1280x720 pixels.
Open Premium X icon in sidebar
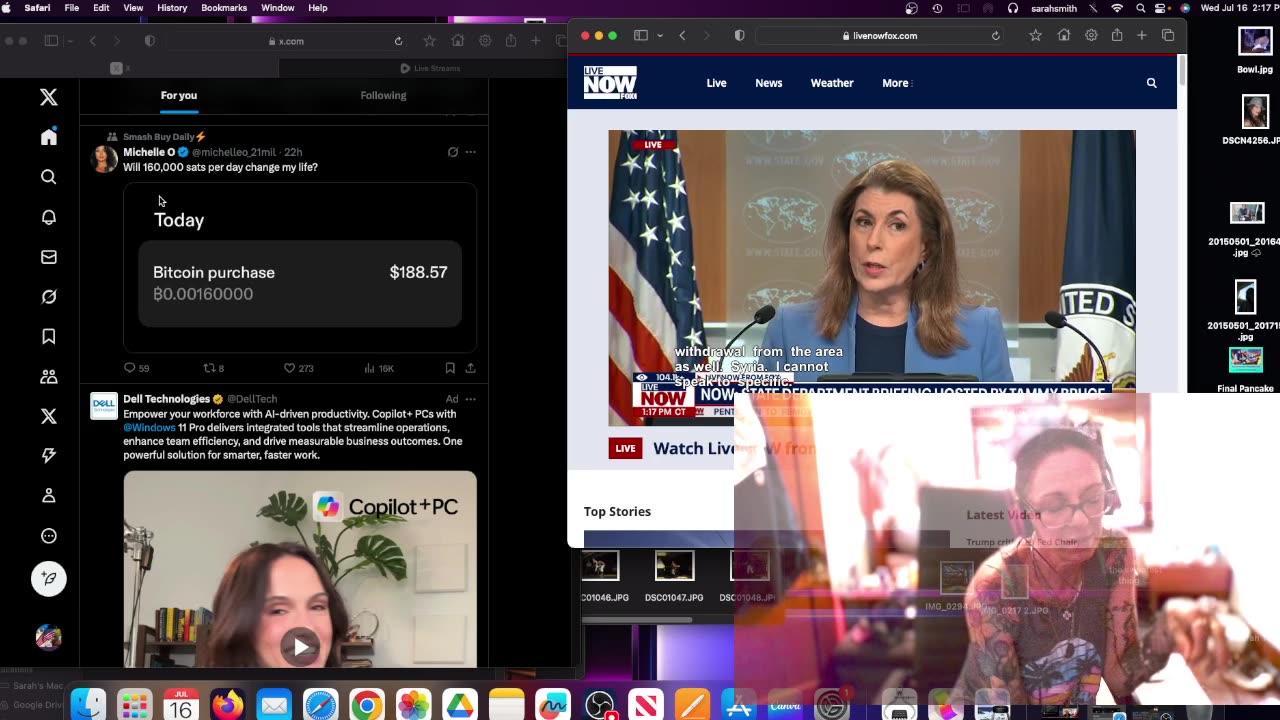pyautogui.click(x=48, y=416)
